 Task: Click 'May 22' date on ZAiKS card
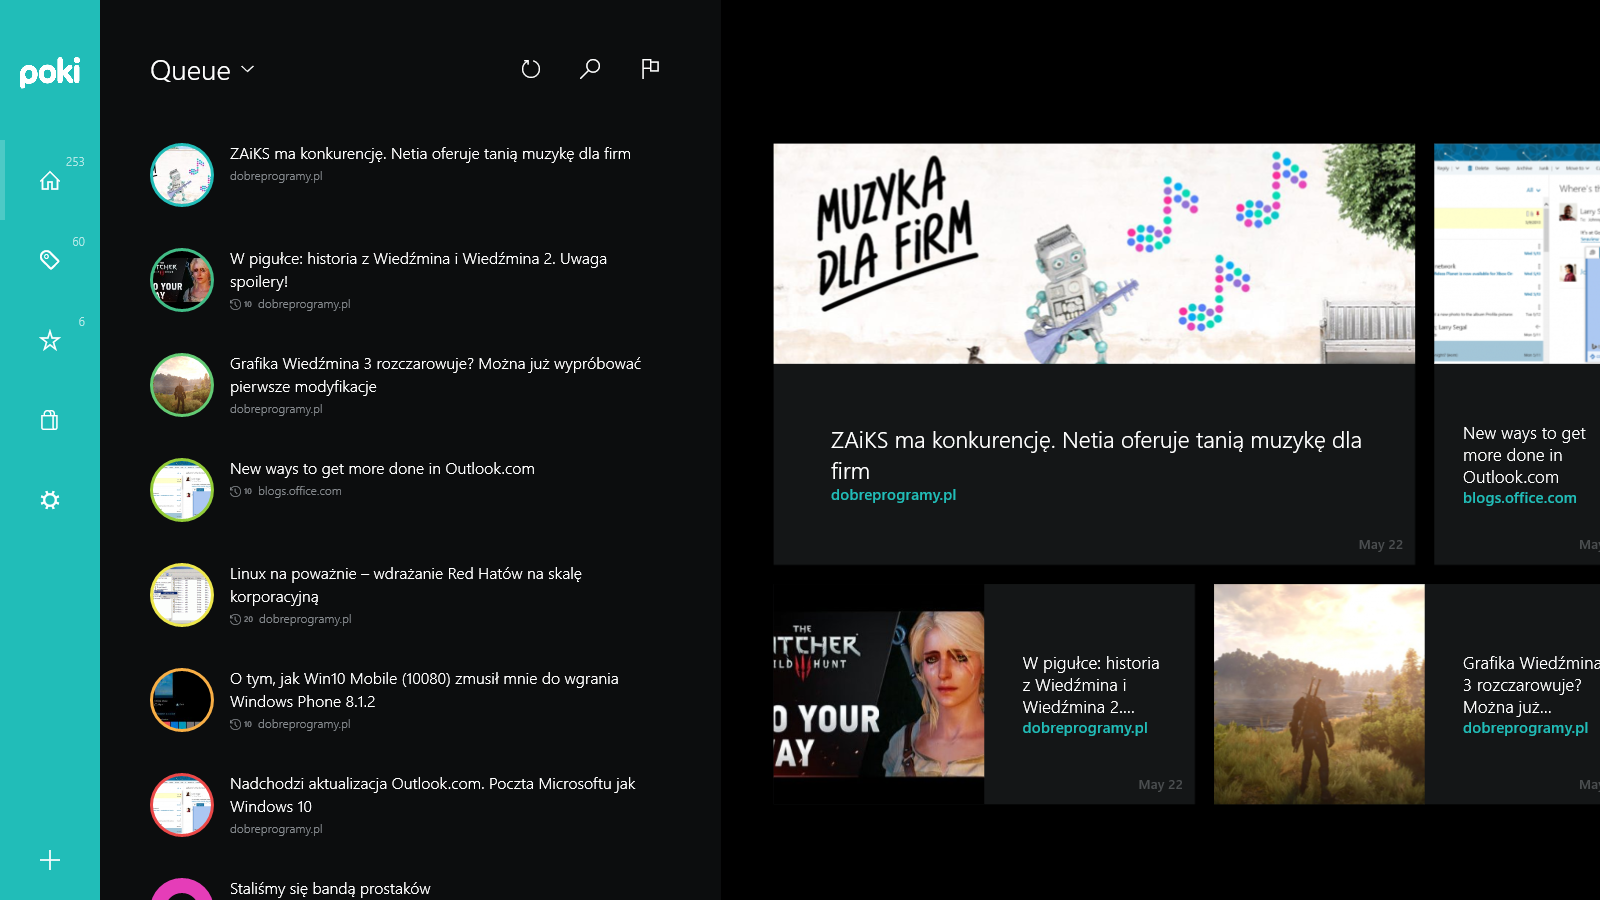pos(1380,545)
